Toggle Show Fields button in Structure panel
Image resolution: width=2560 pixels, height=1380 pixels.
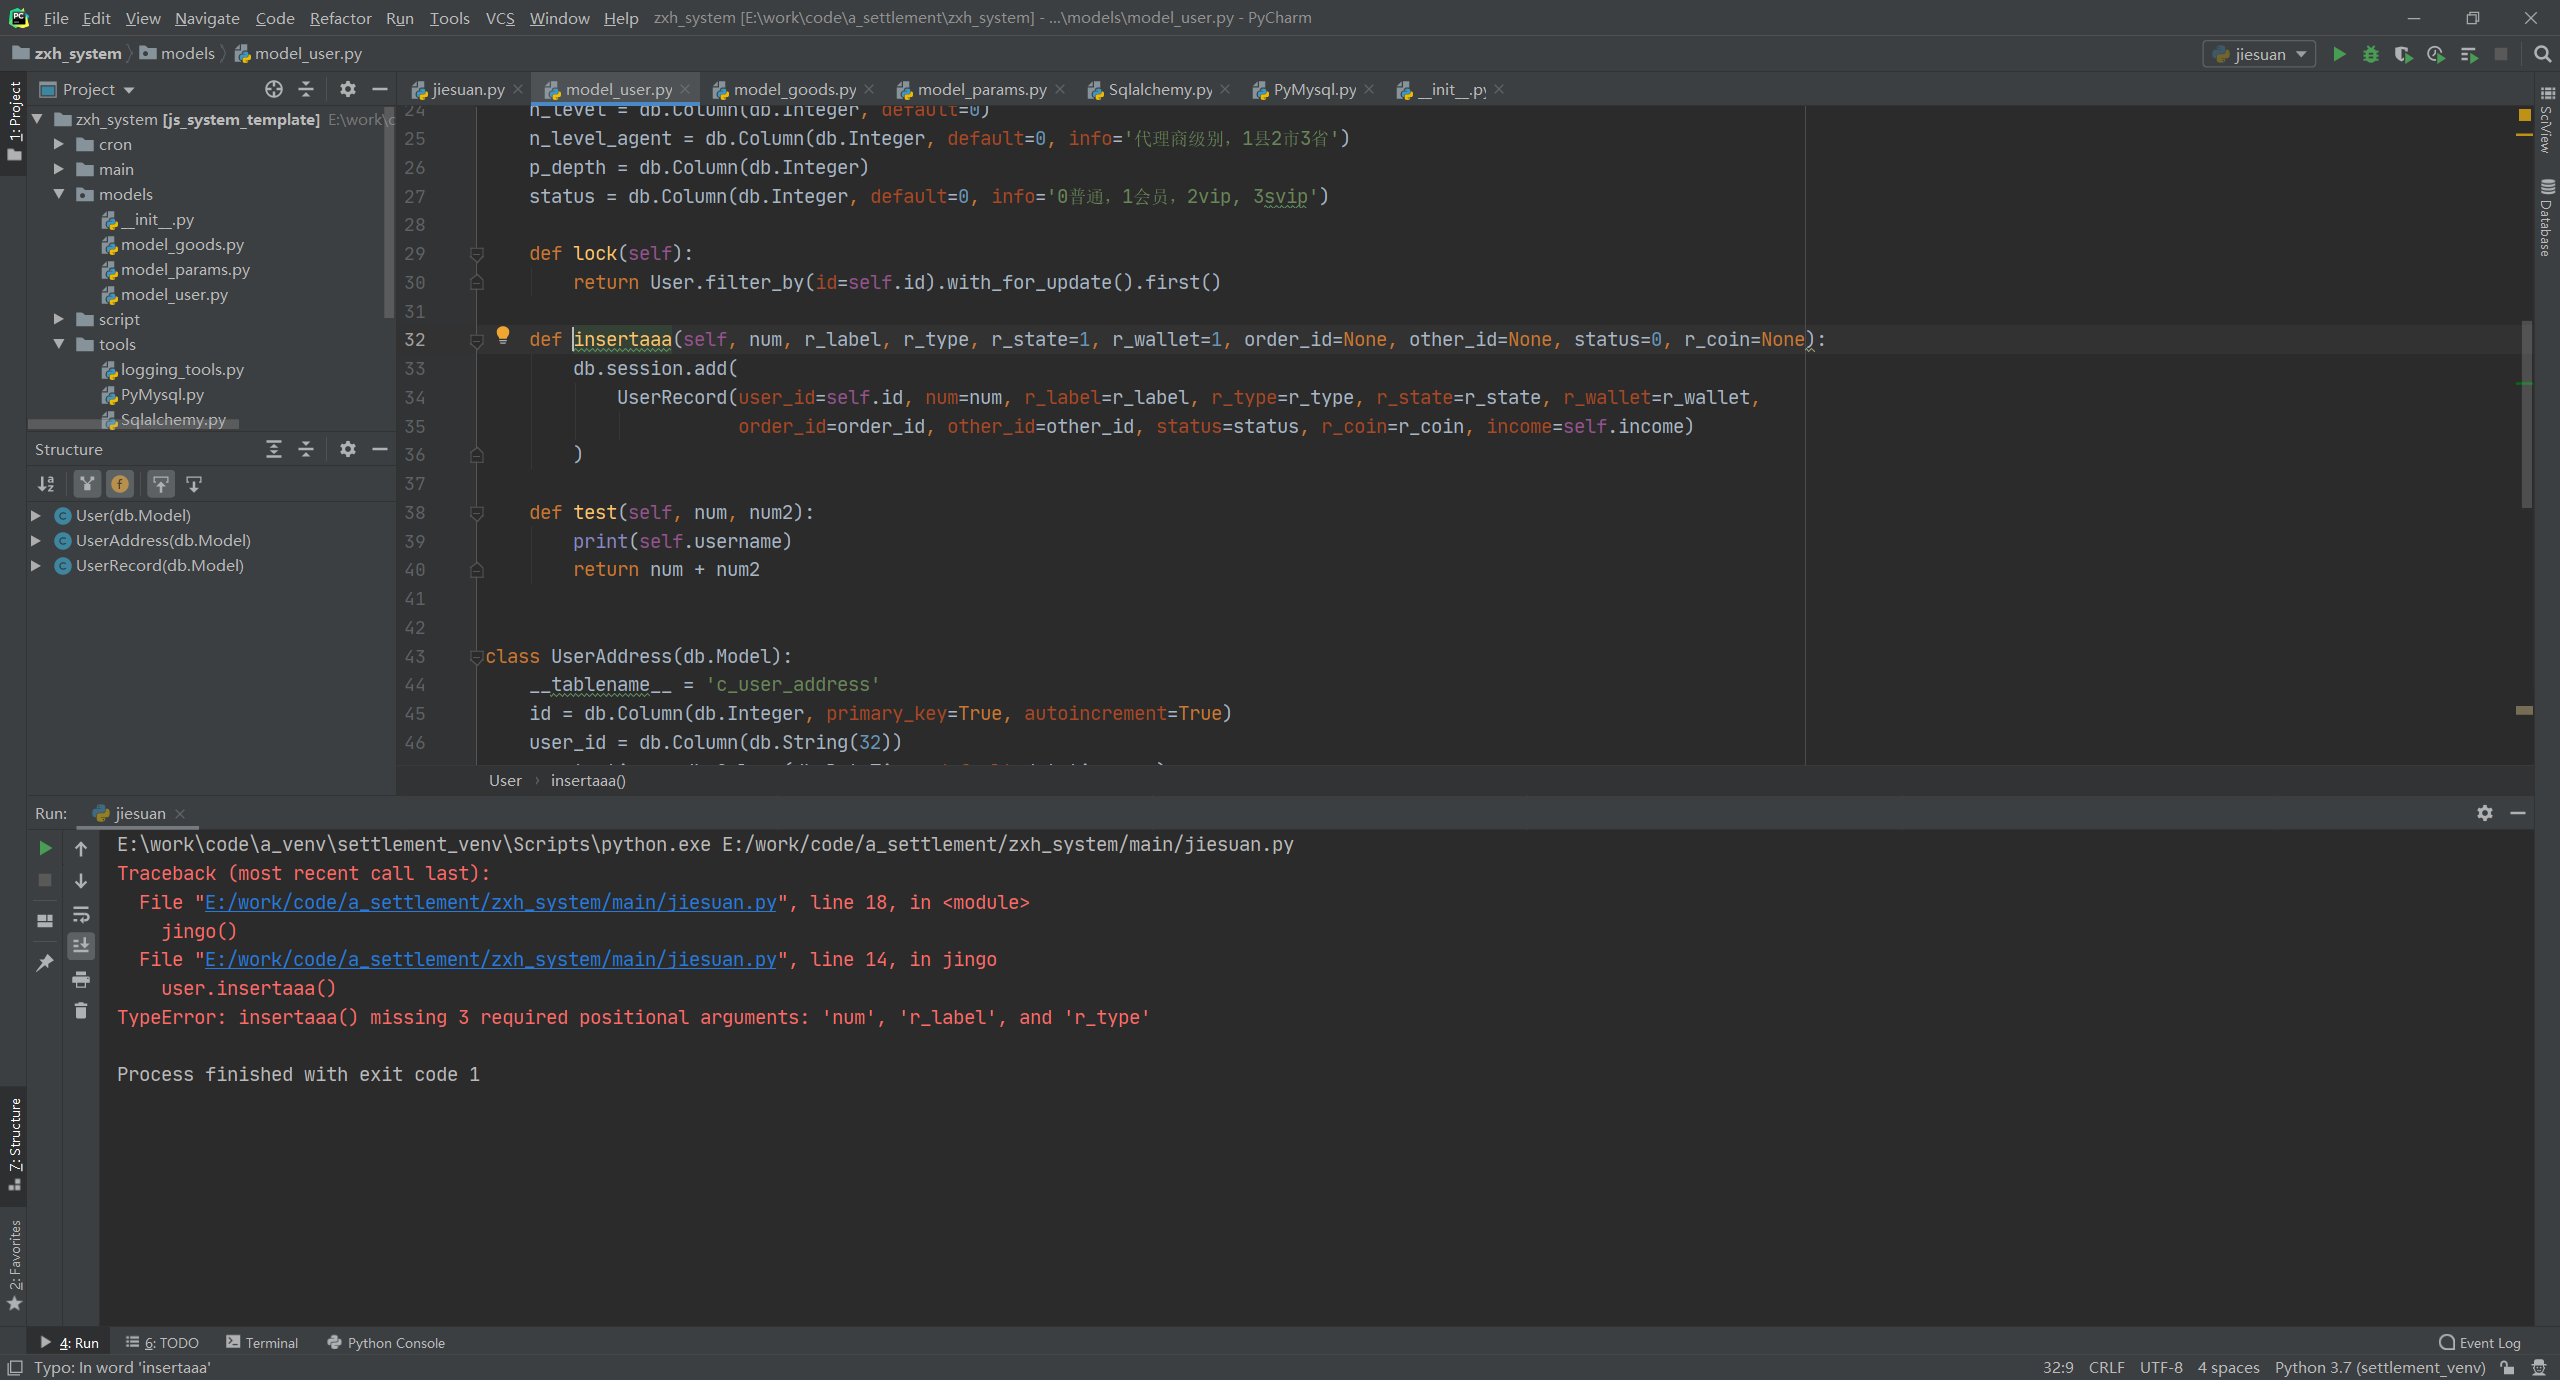click(x=120, y=484)
